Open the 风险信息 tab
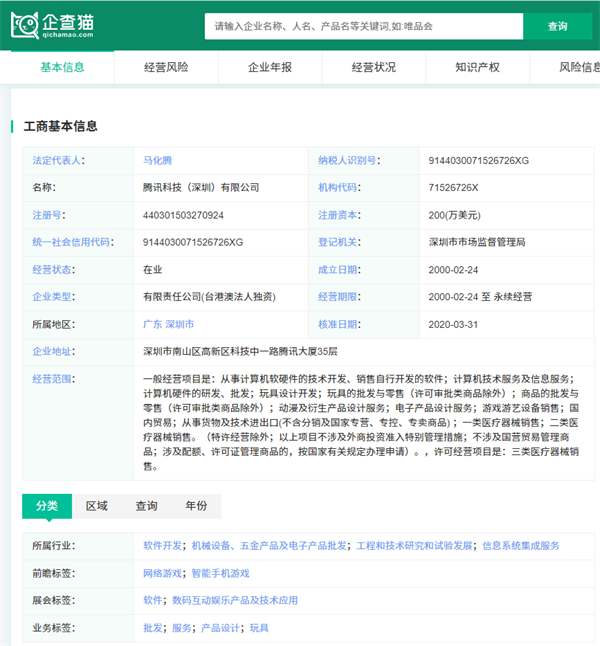Screen dimensions: 600x646 coord(578,67)
